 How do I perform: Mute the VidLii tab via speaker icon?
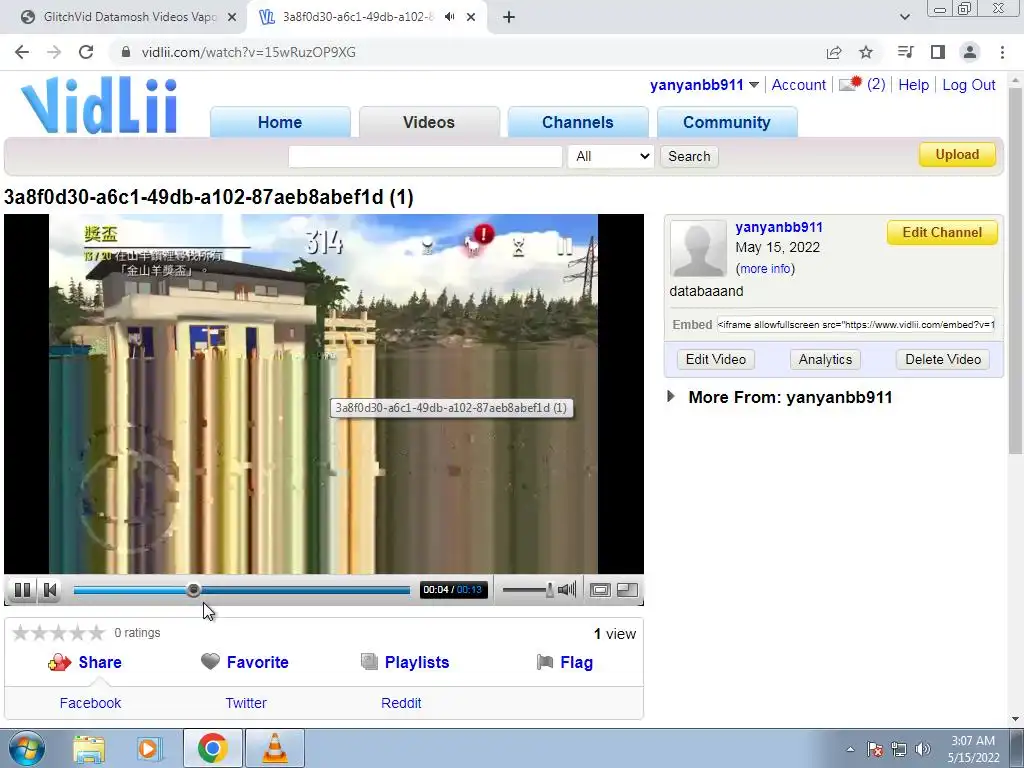449,17
